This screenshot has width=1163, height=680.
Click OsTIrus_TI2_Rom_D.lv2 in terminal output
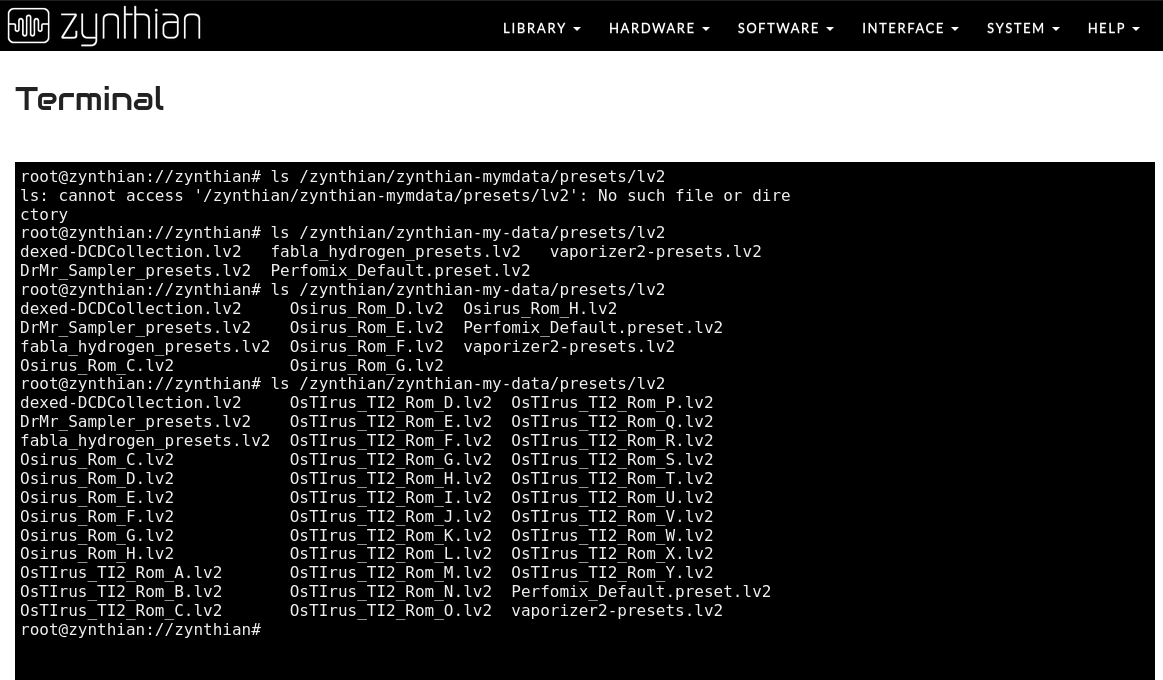click(390, 403)
